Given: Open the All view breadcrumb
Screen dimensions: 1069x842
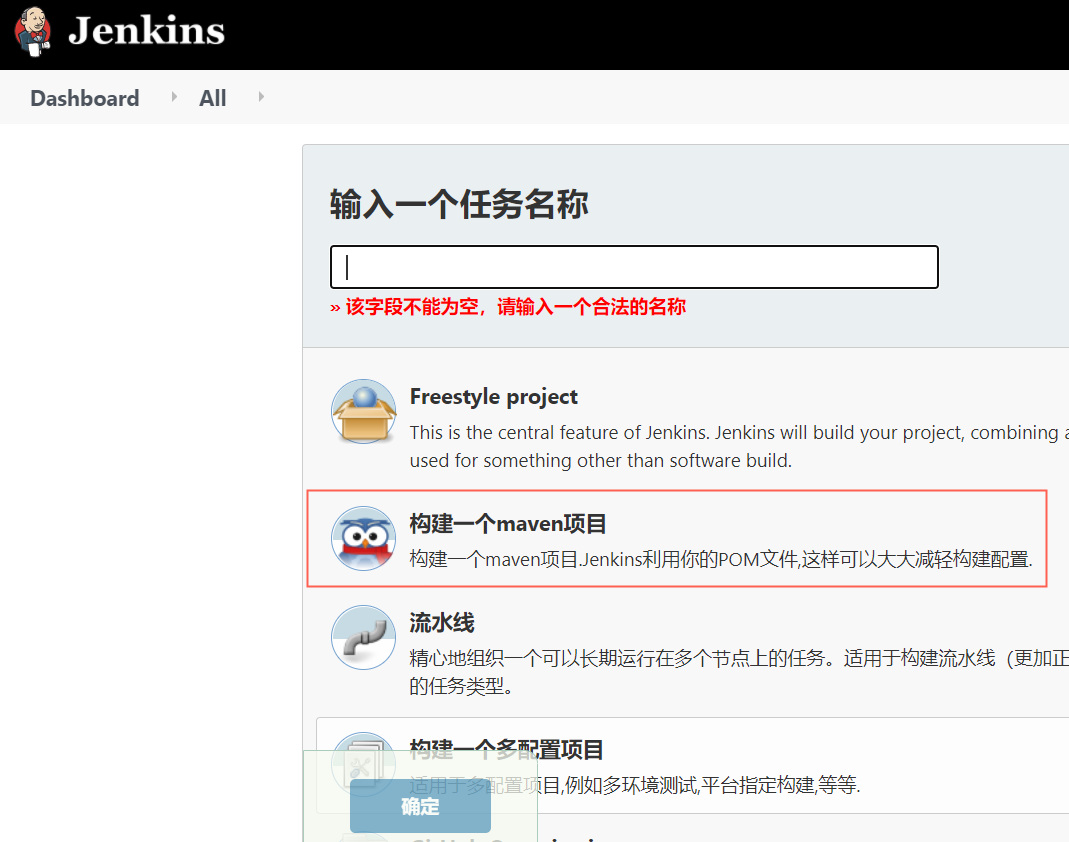Looking at the screenshot, I should pos(213,98).
